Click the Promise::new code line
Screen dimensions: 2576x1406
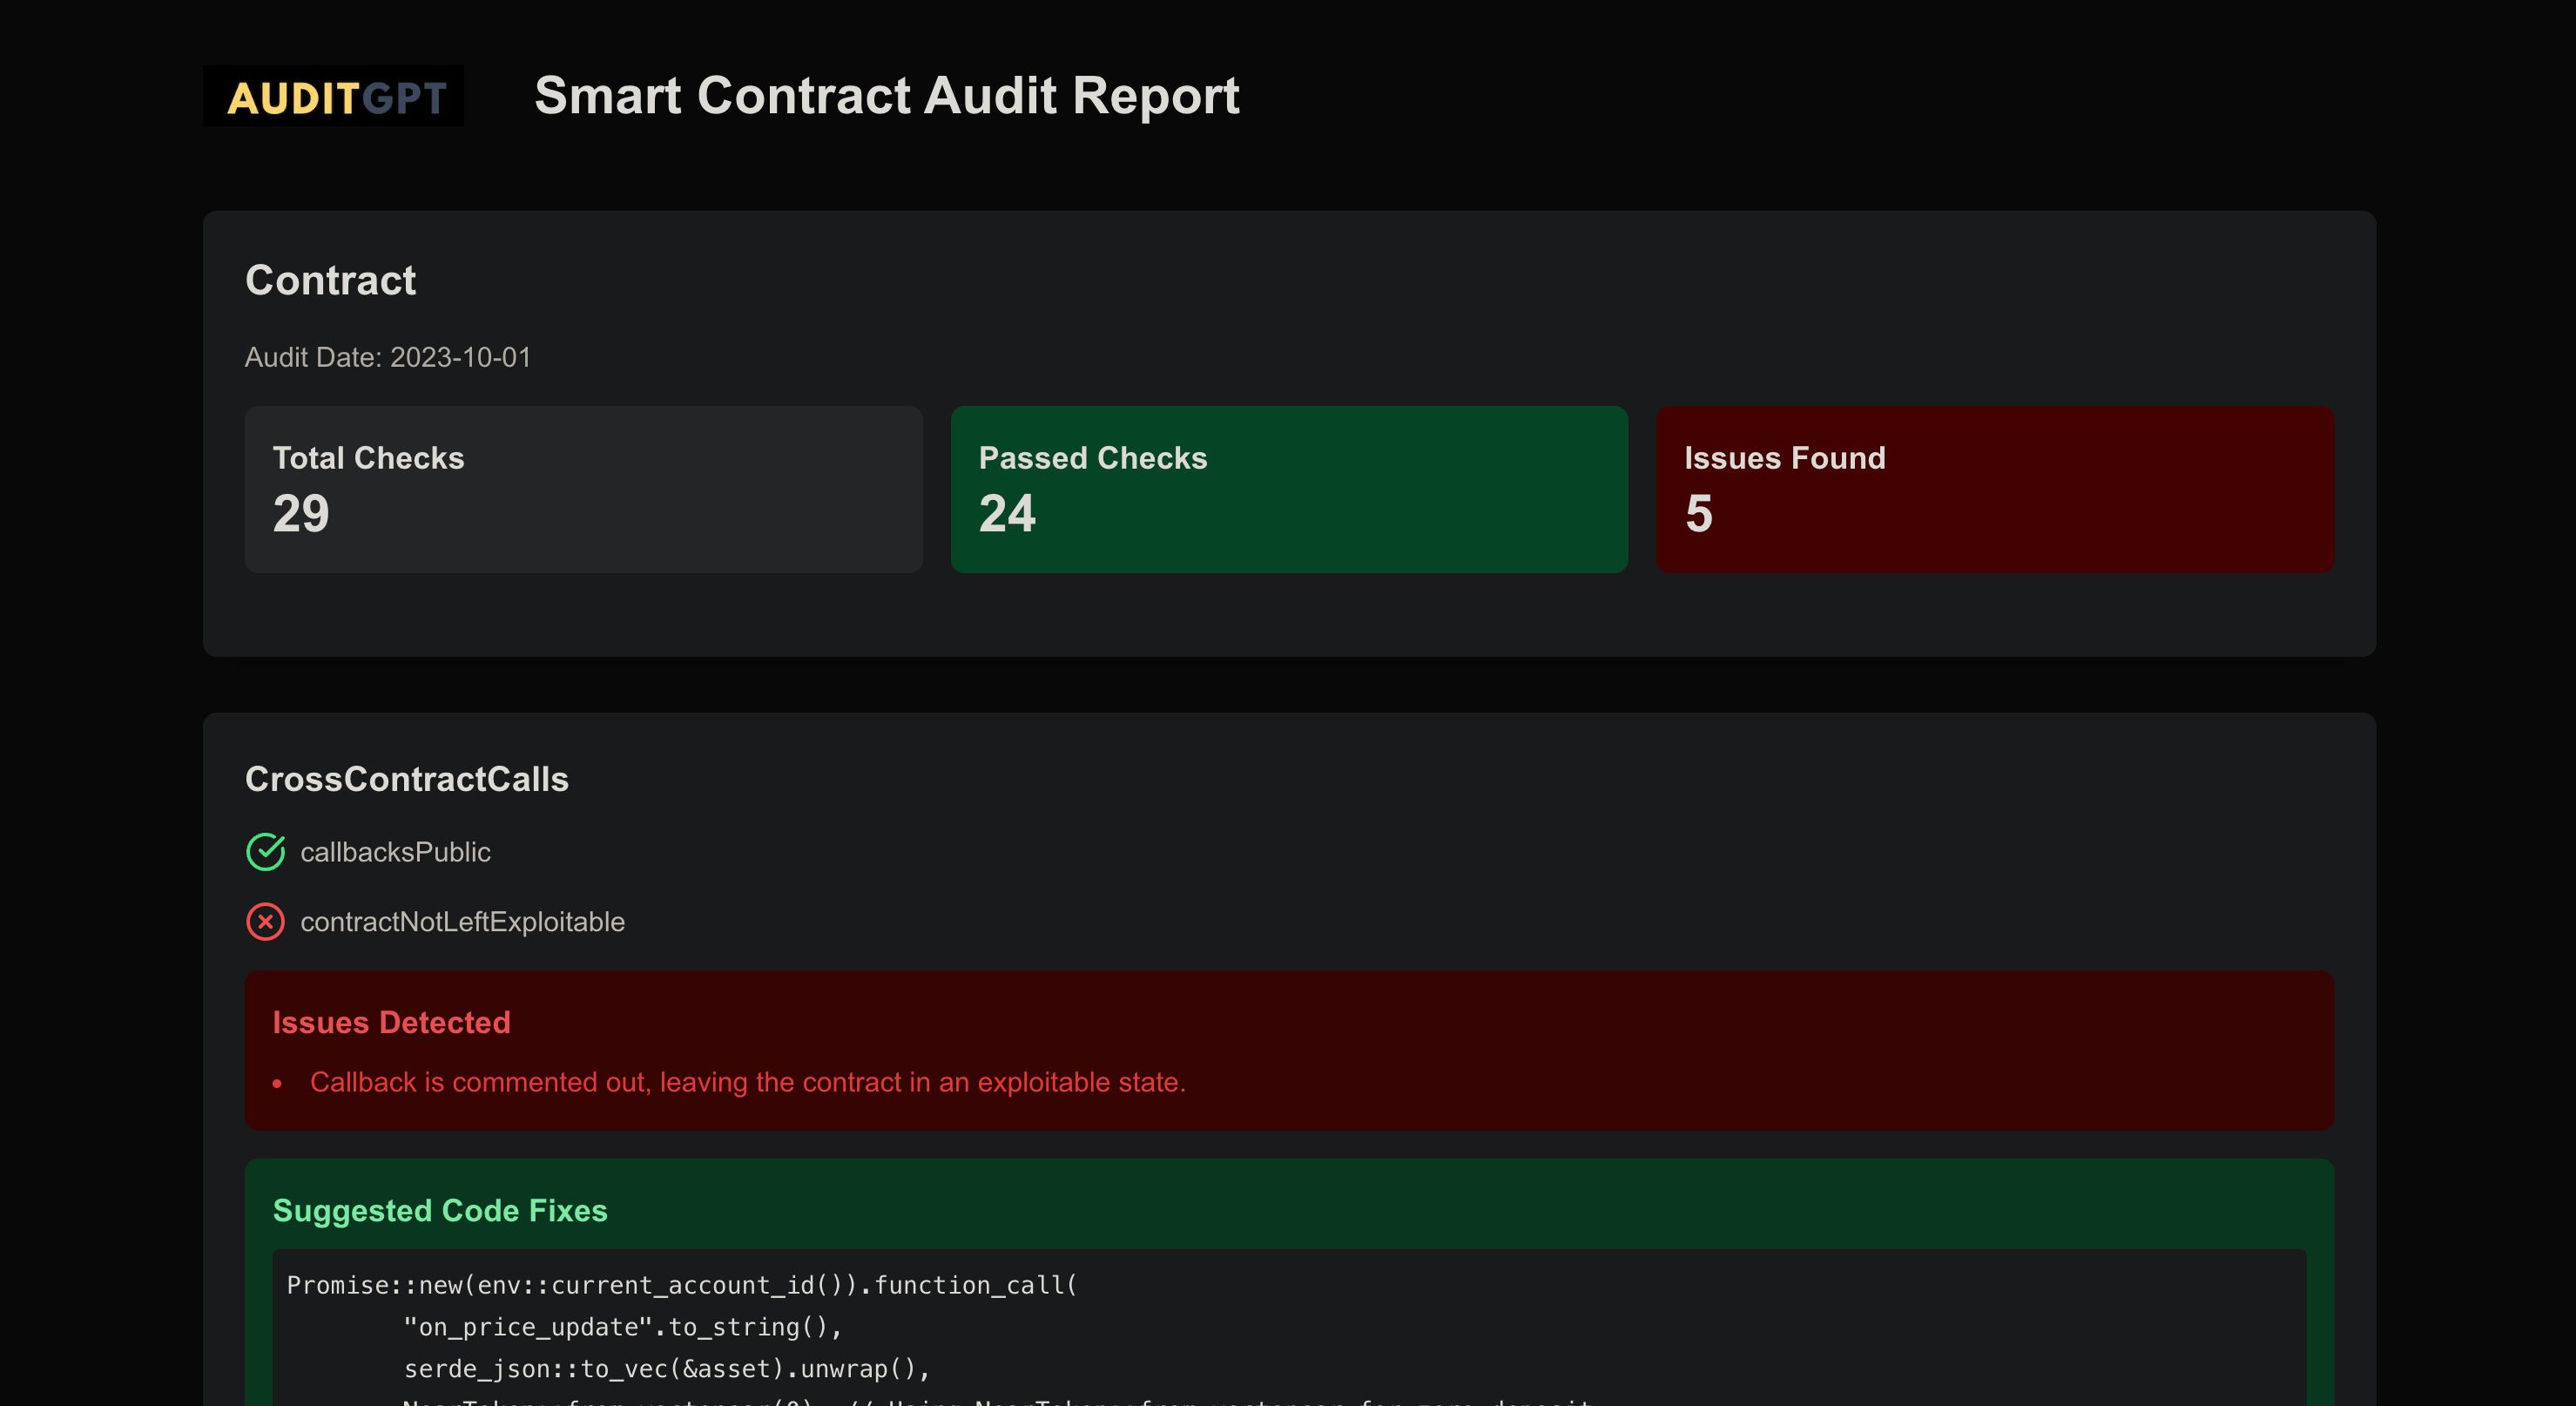(682, 1285)
